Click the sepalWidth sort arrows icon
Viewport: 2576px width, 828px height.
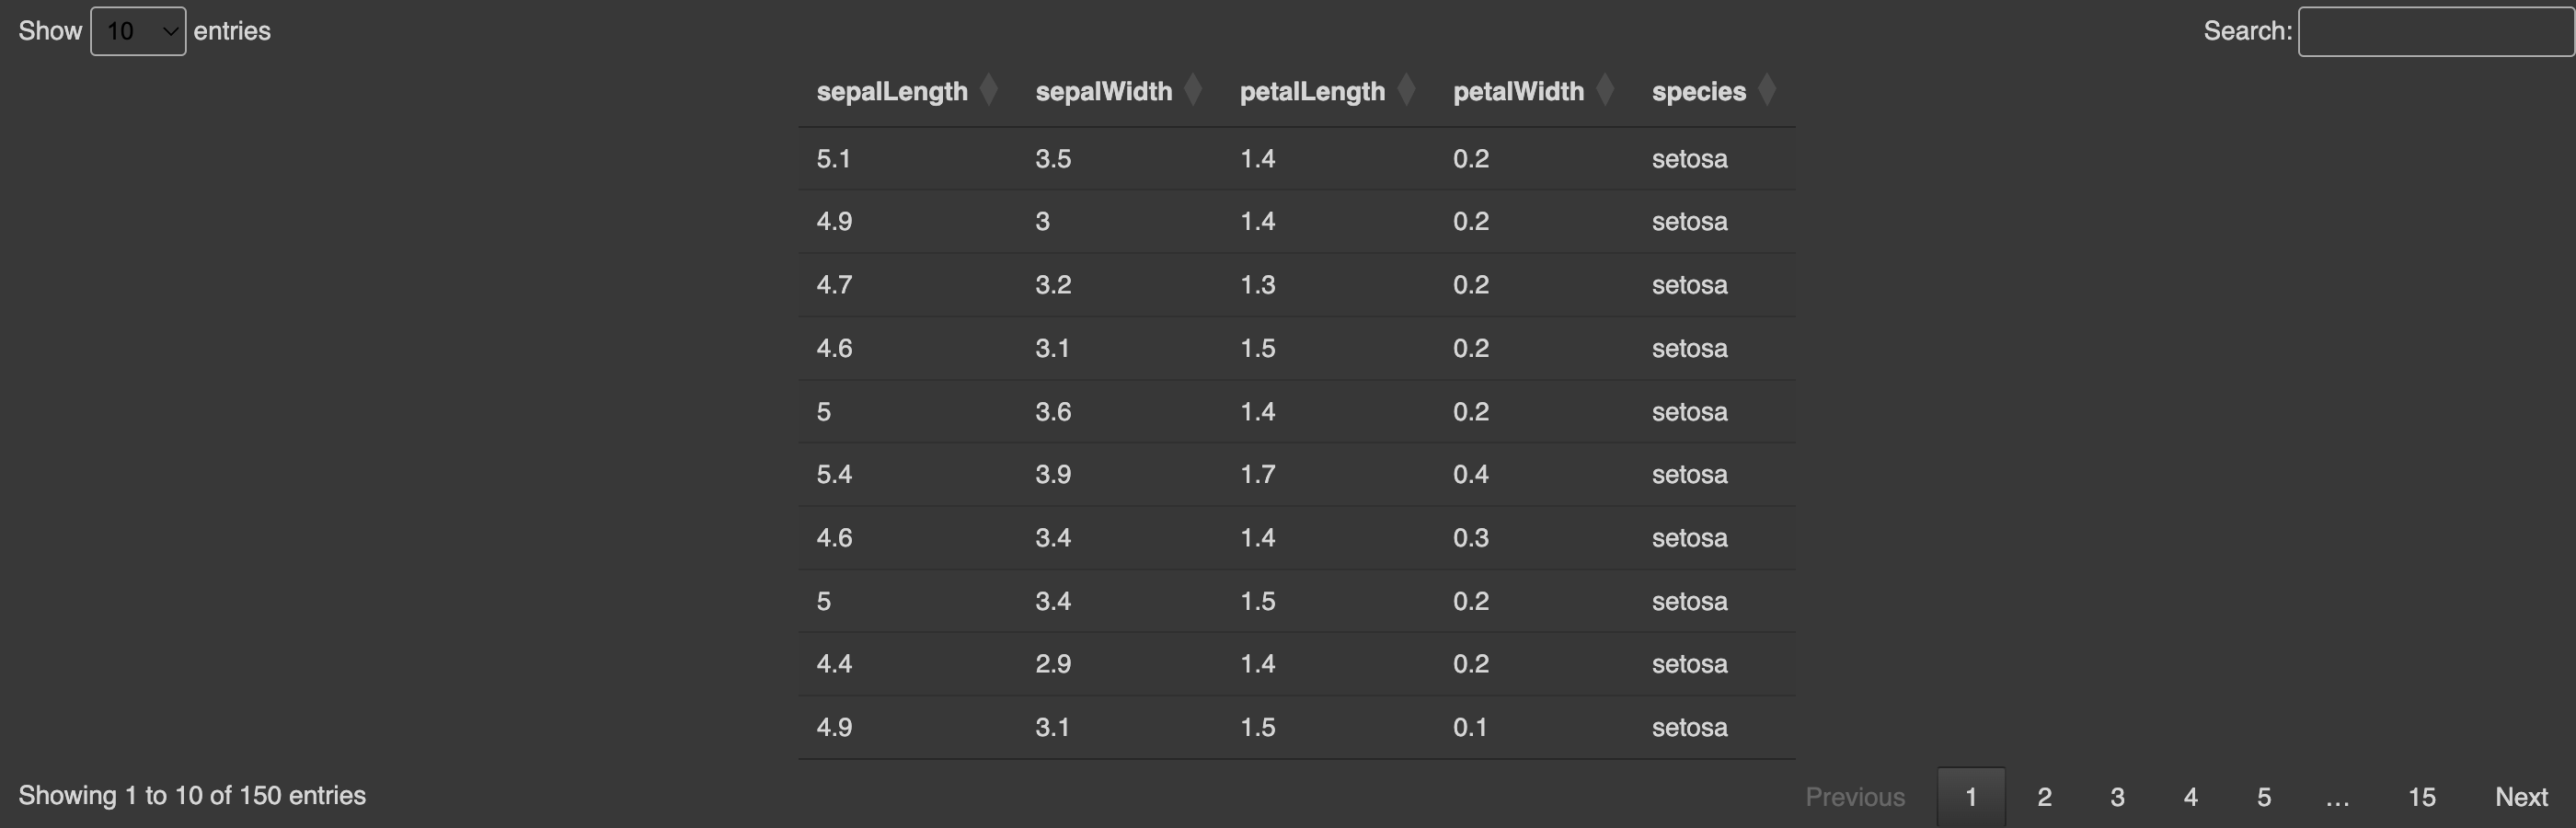[1192, 90]
